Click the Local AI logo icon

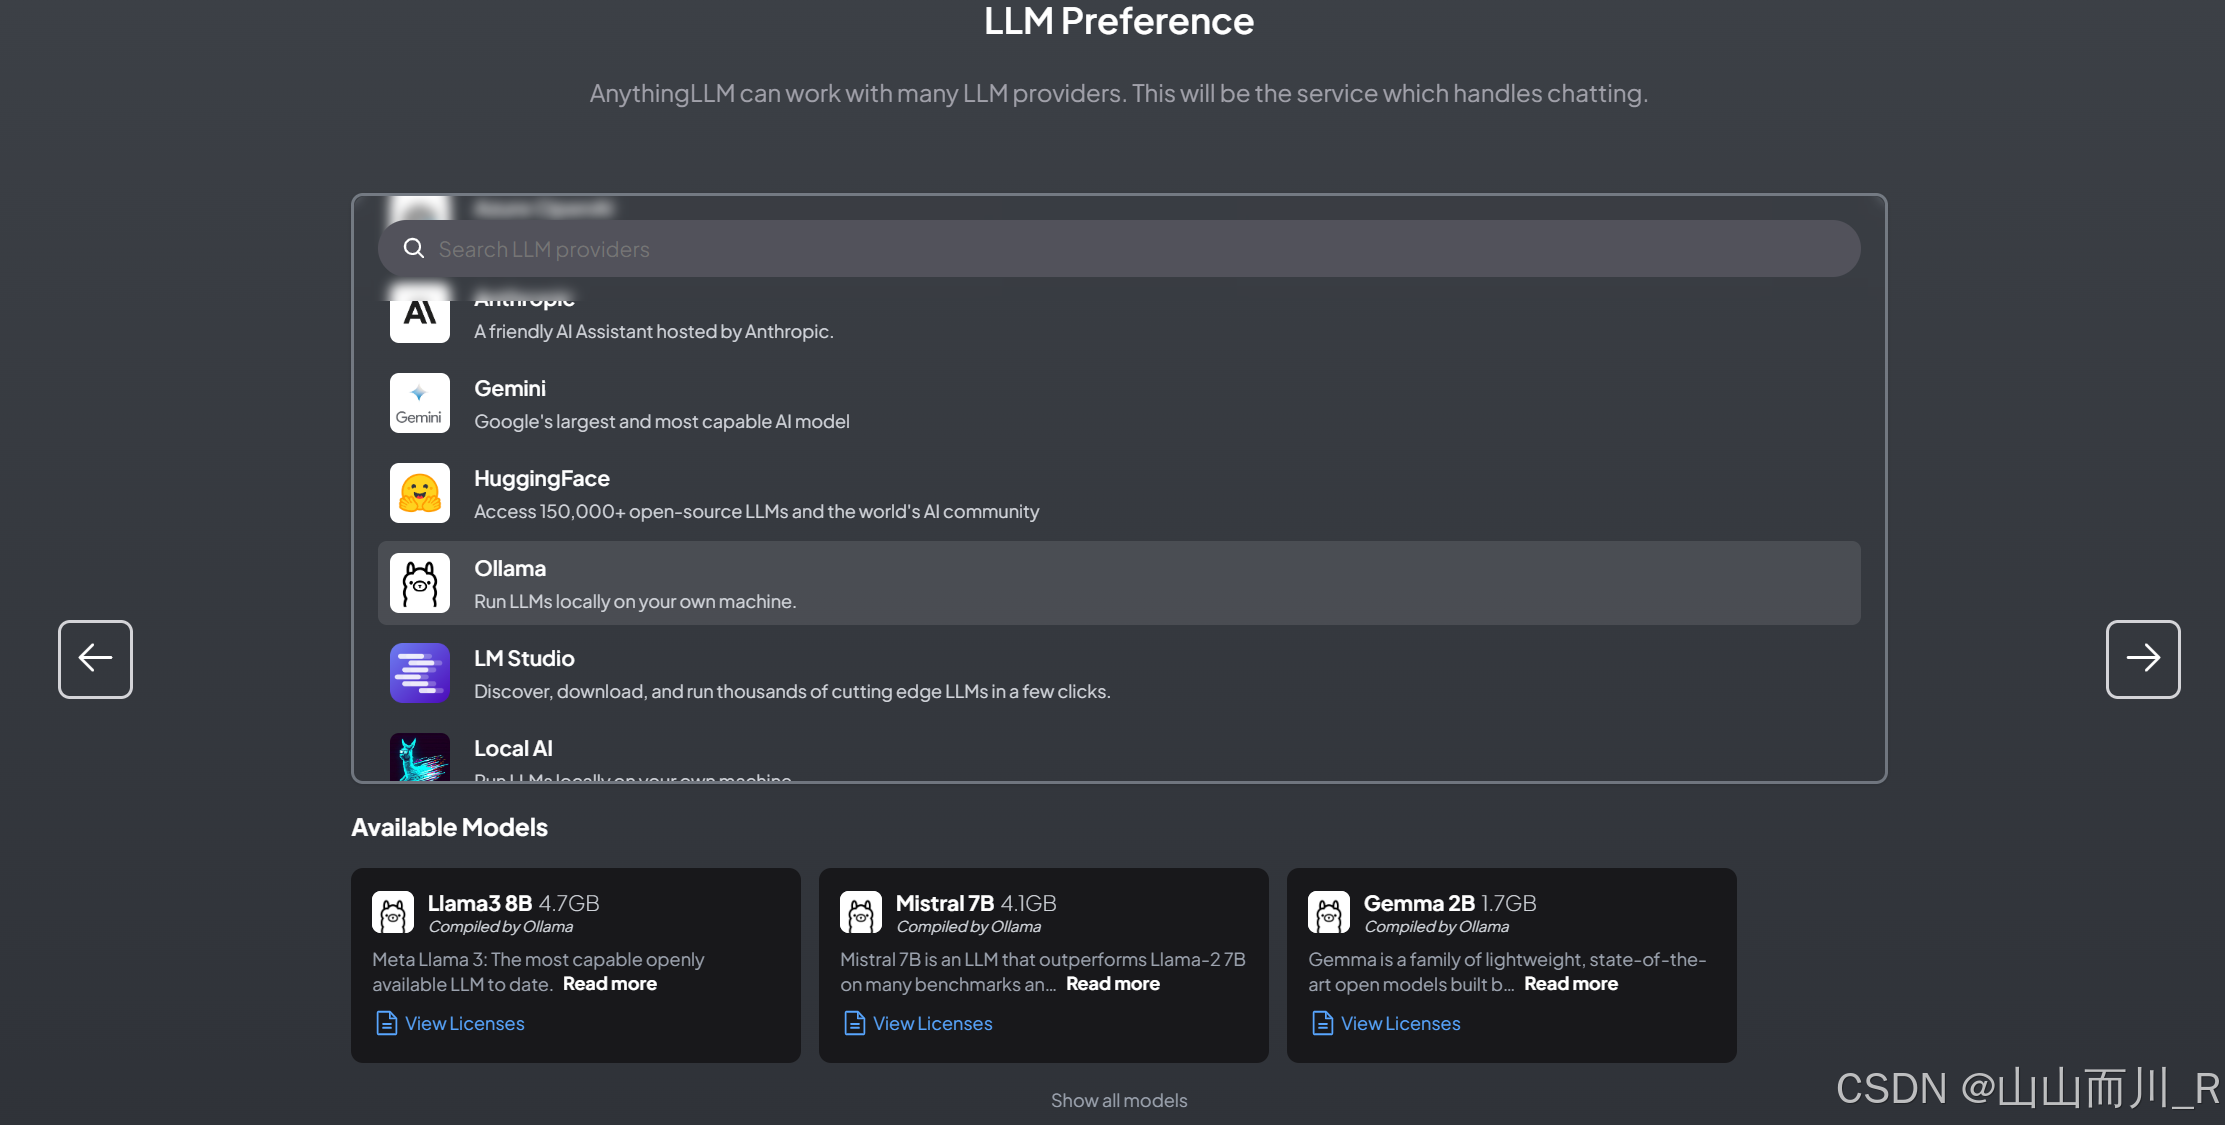tap(419, 757)
